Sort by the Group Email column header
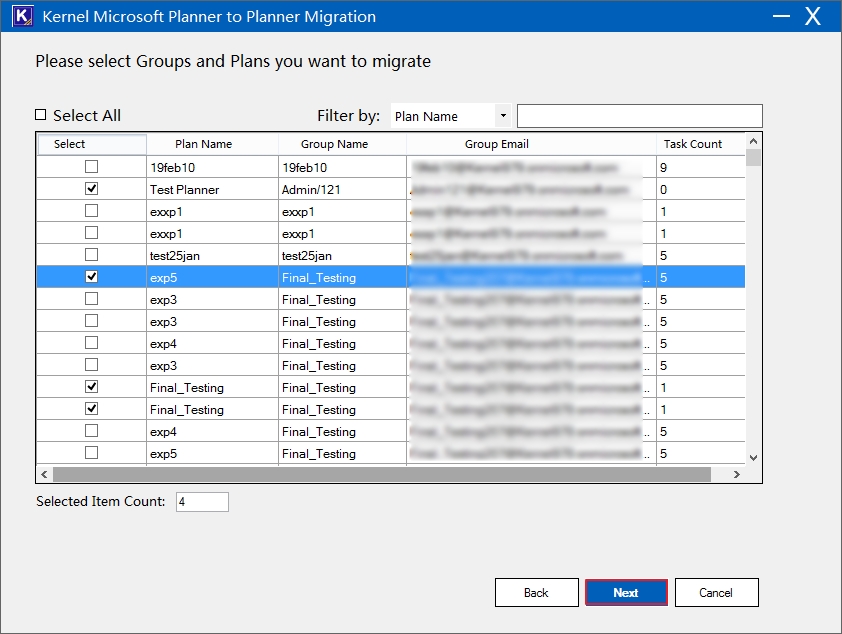 tap(531, 144)
